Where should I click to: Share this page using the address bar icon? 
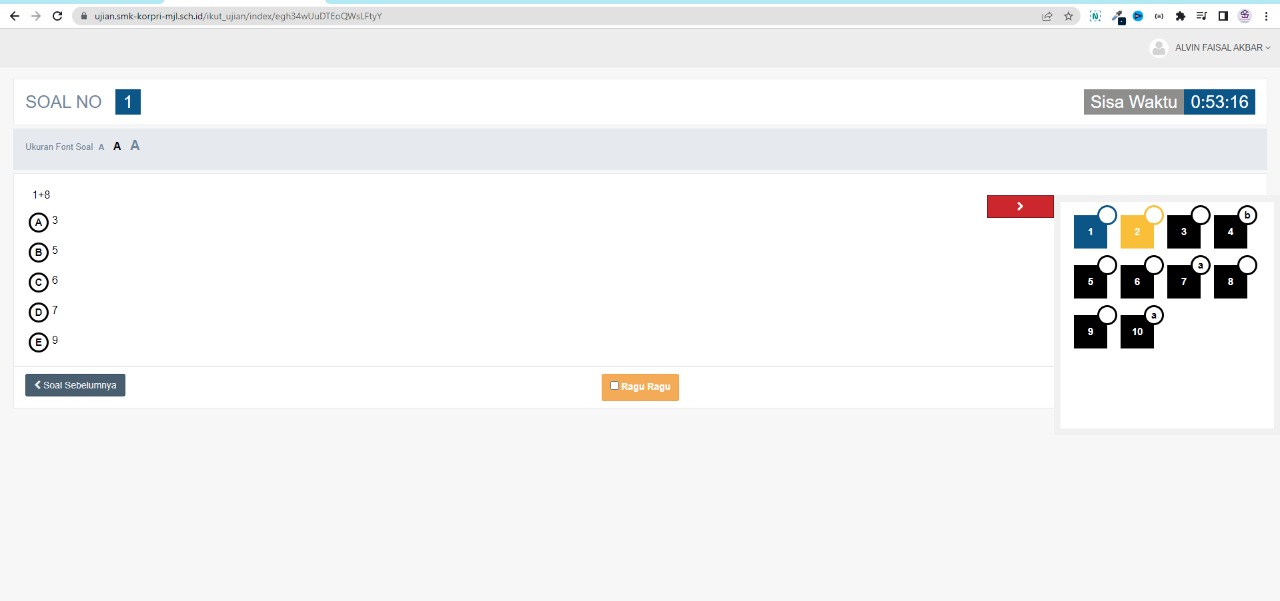[1047, 16]
